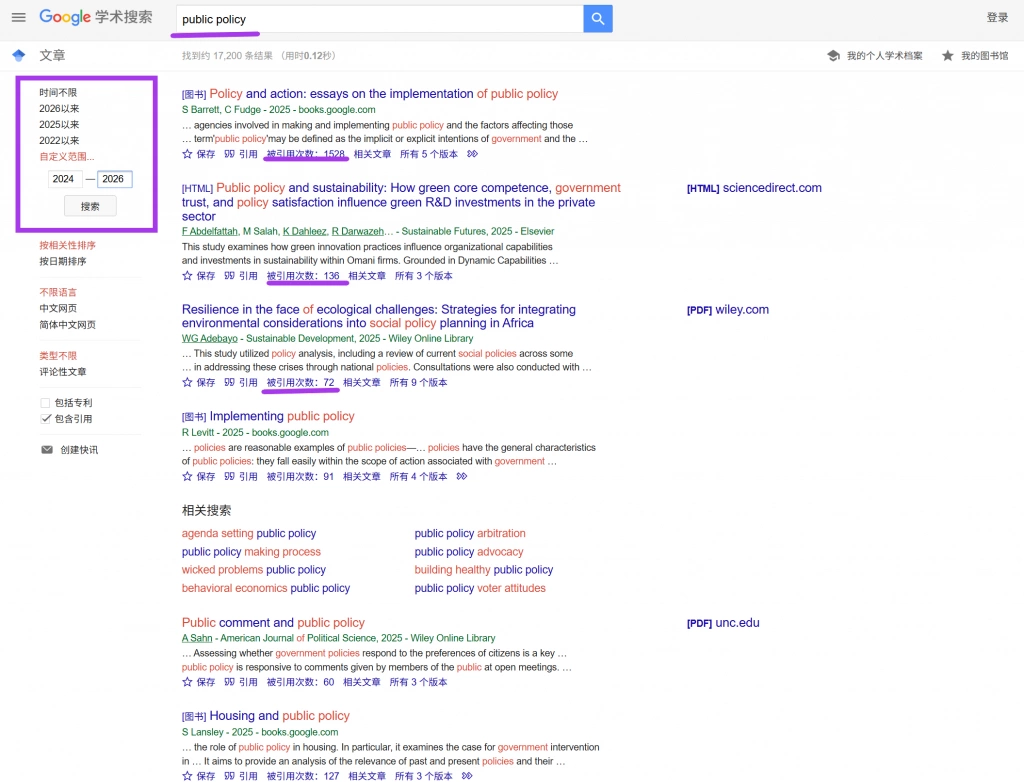Expand more options for Housing and public policy

467,775
